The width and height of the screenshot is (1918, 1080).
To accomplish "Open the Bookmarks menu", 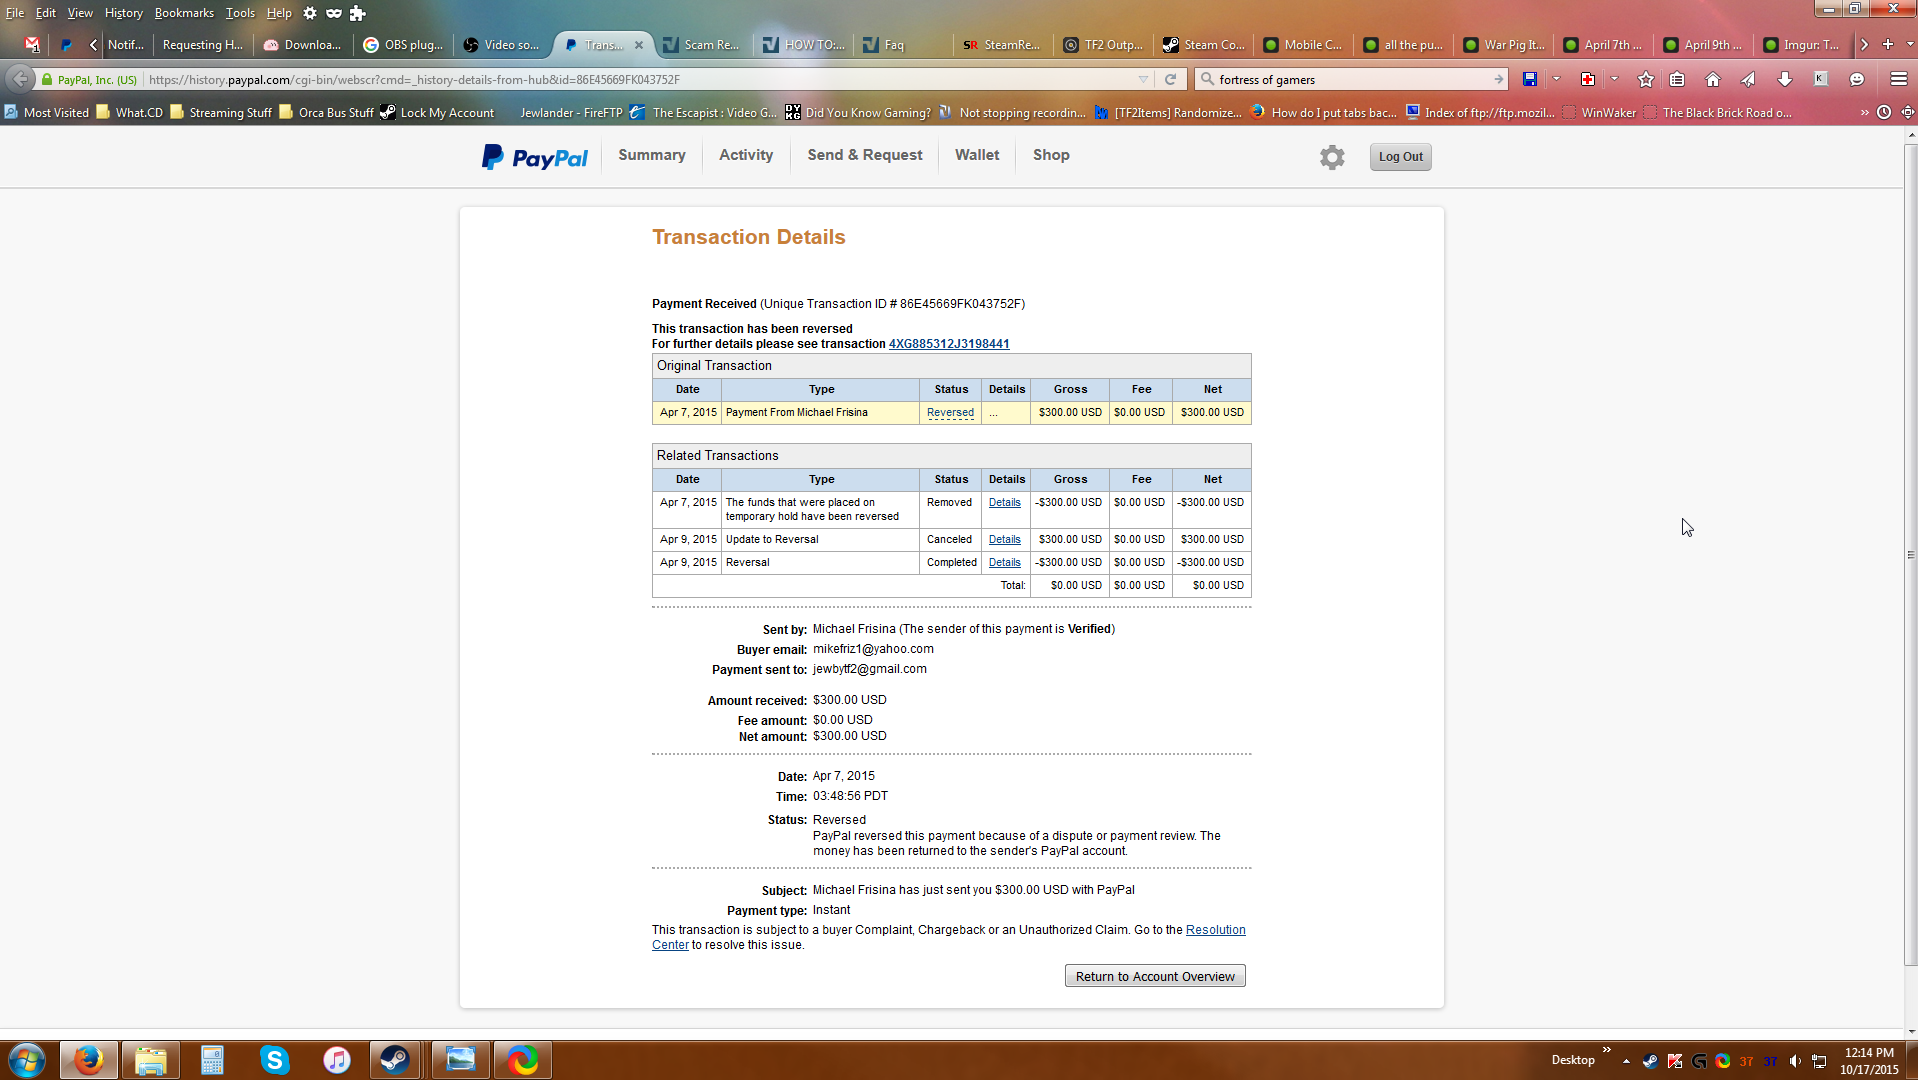I will pos(184,13).
